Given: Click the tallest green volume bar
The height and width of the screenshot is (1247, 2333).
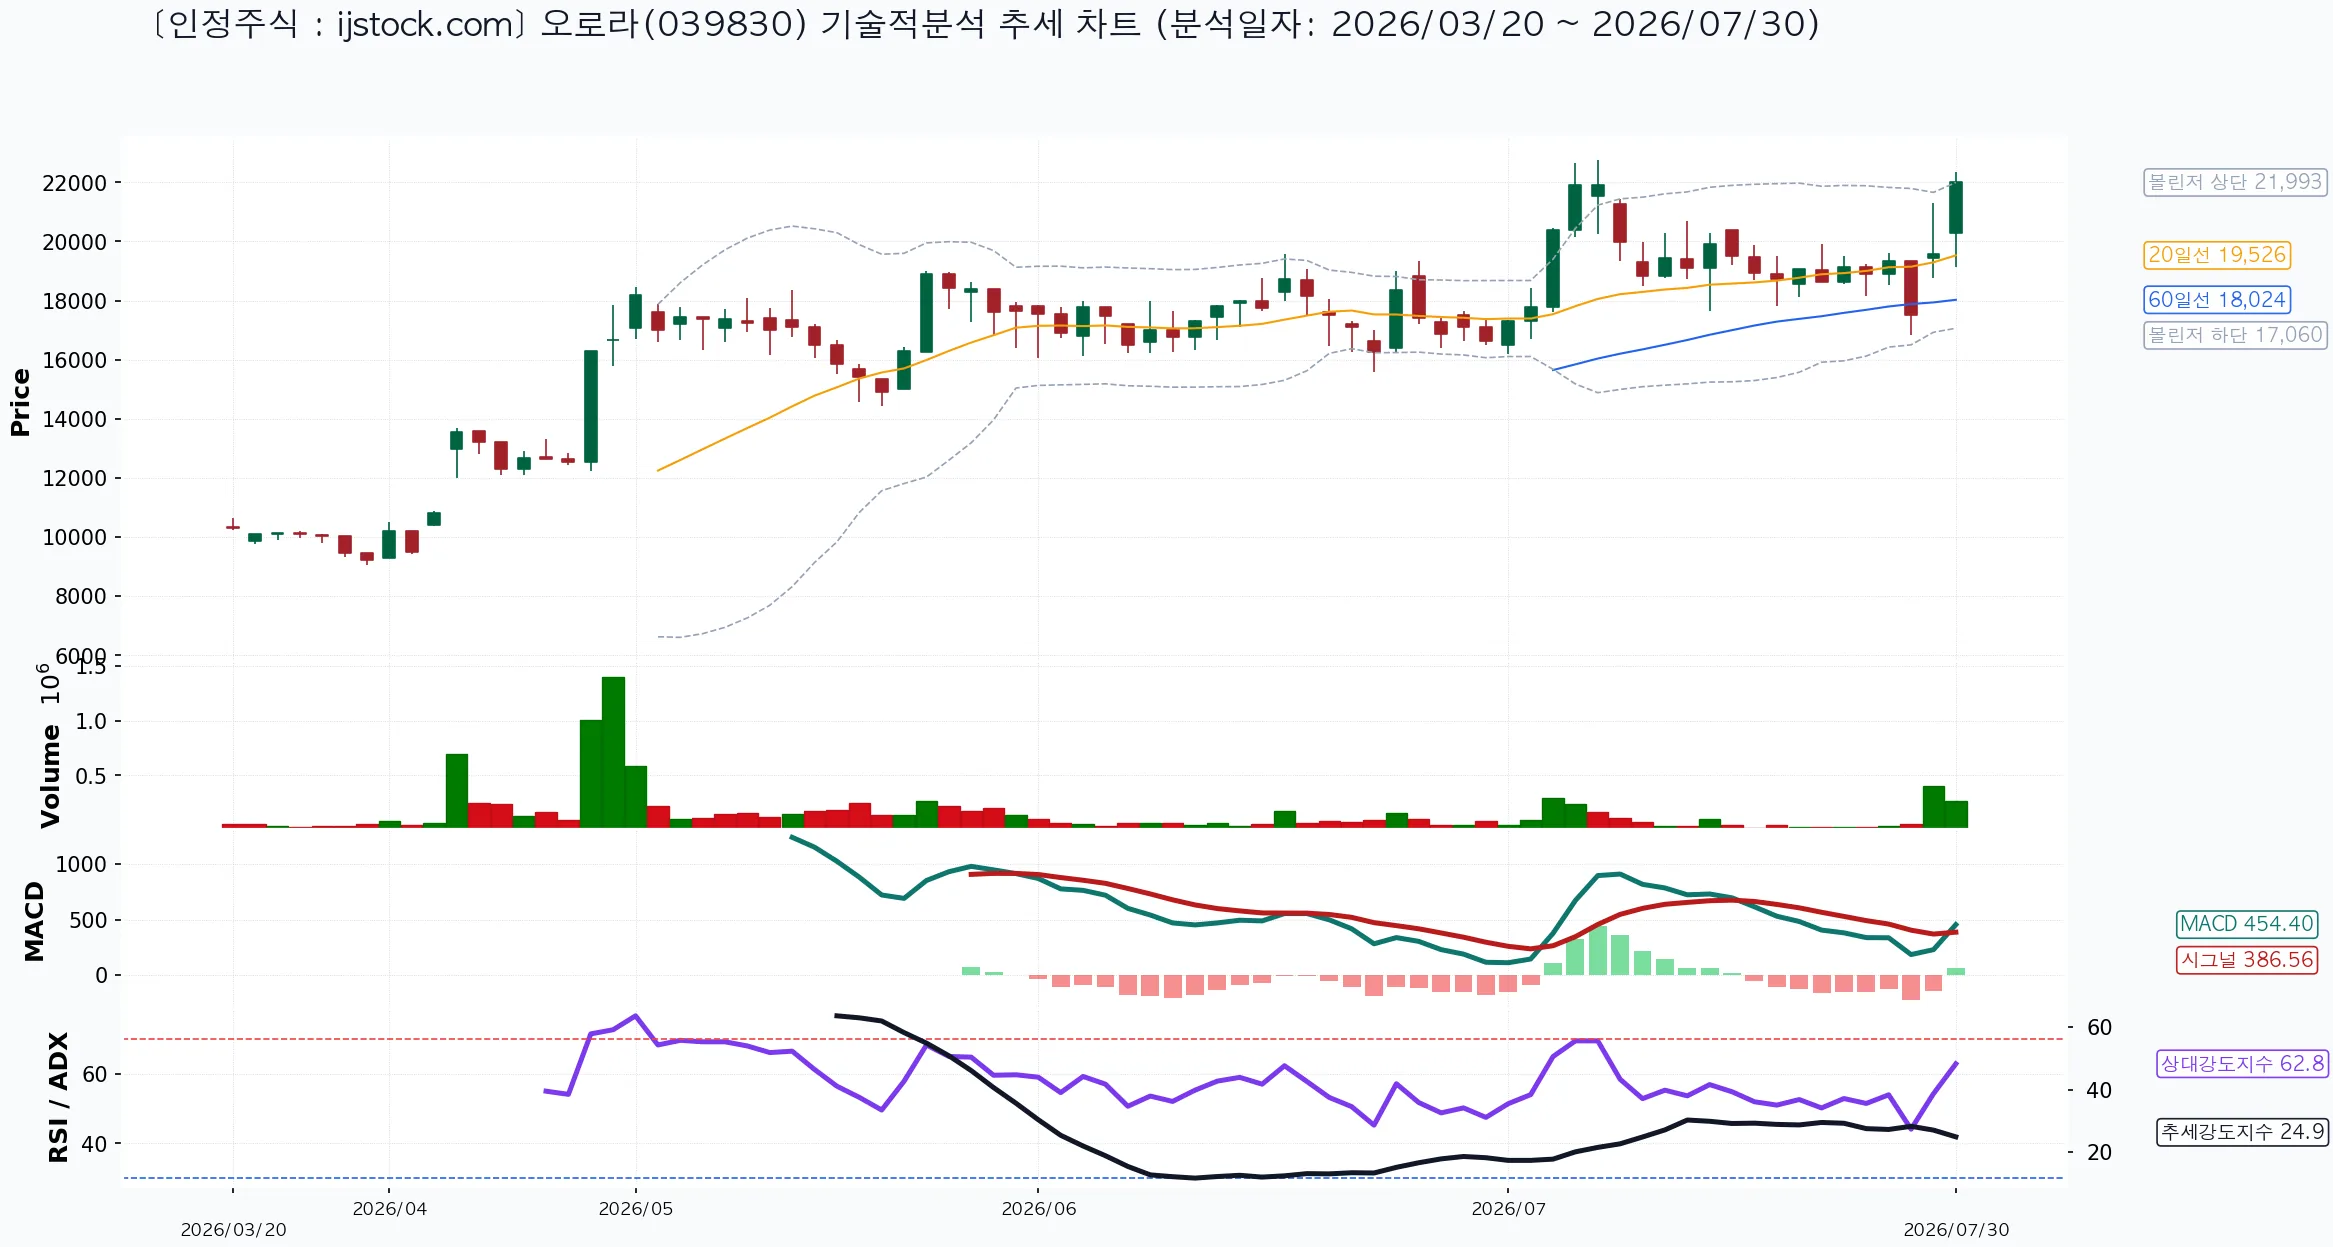Looking at the screenshot, I should click(613, 752).
